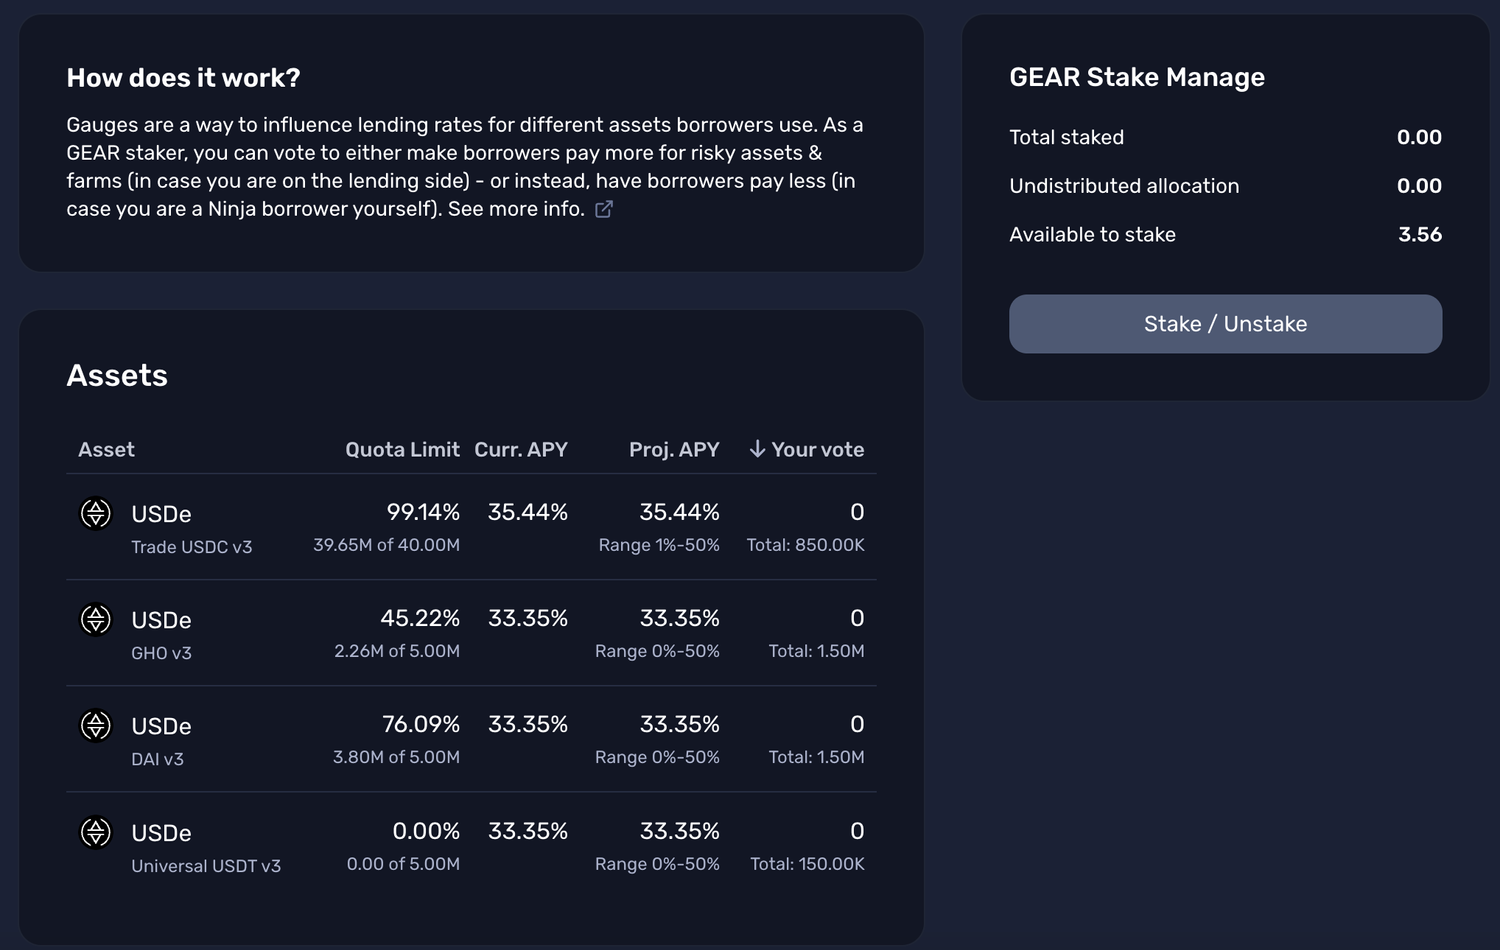The image size is (1500, 950).
Task: Sort assets by Proj. APY column
Action: tap(674, 450)
